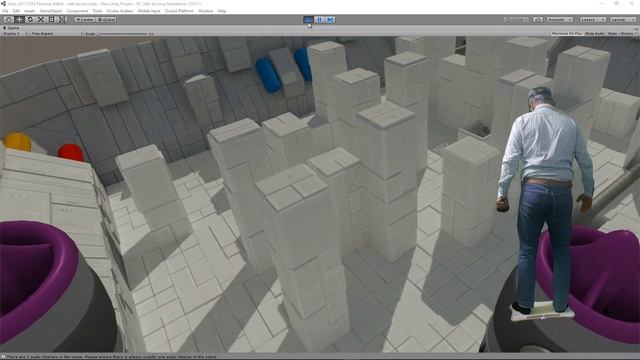Open the Assets menu
This screenshot has height=360, width=640.
tap(30, 11)
